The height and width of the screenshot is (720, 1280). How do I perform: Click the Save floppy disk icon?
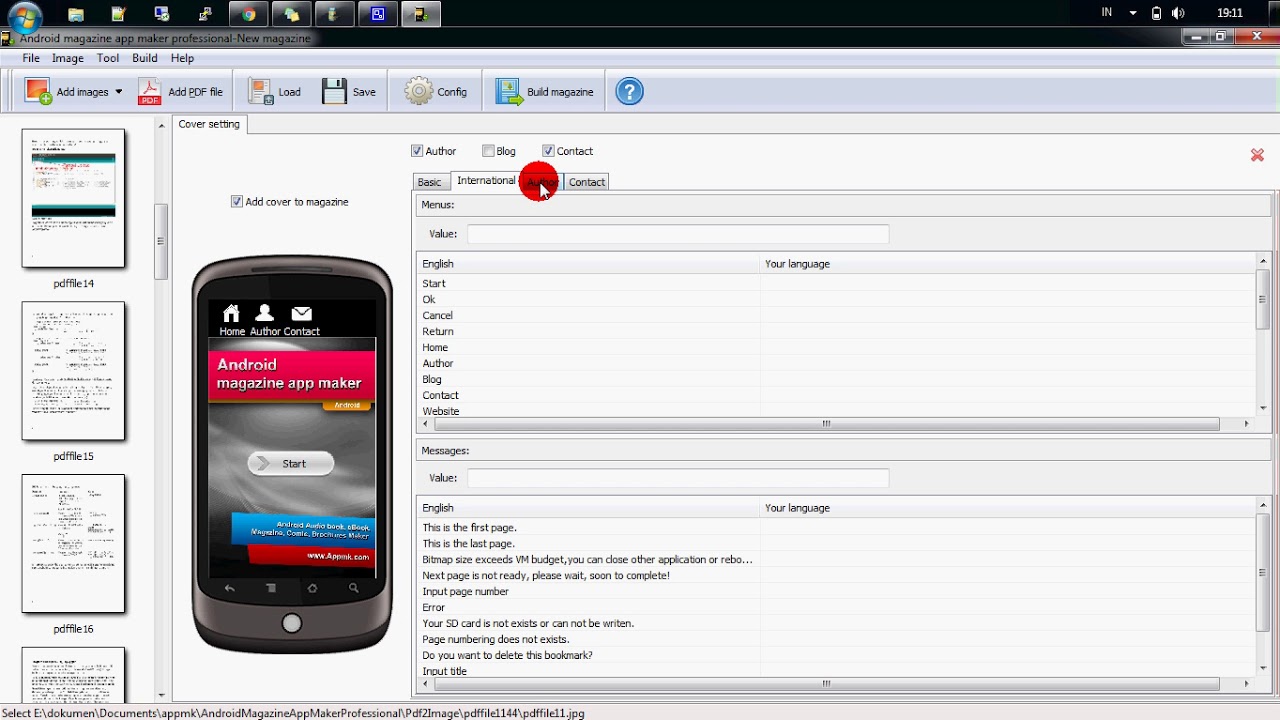click(334, 91)
